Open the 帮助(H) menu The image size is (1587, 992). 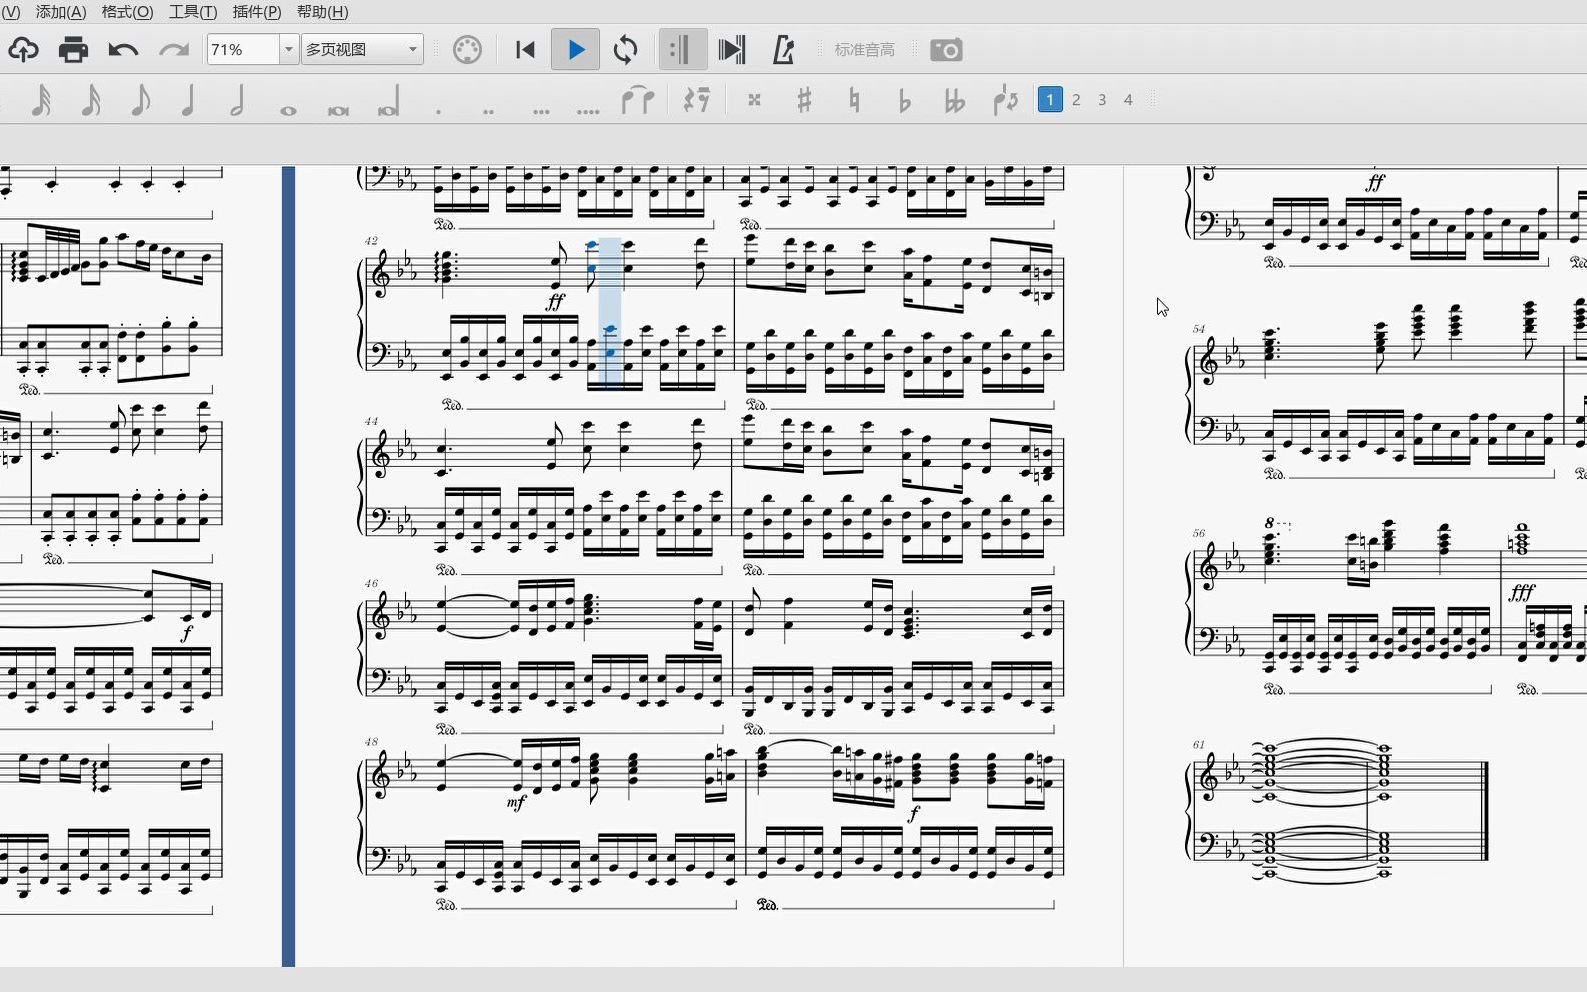click(x=323, y=12)
